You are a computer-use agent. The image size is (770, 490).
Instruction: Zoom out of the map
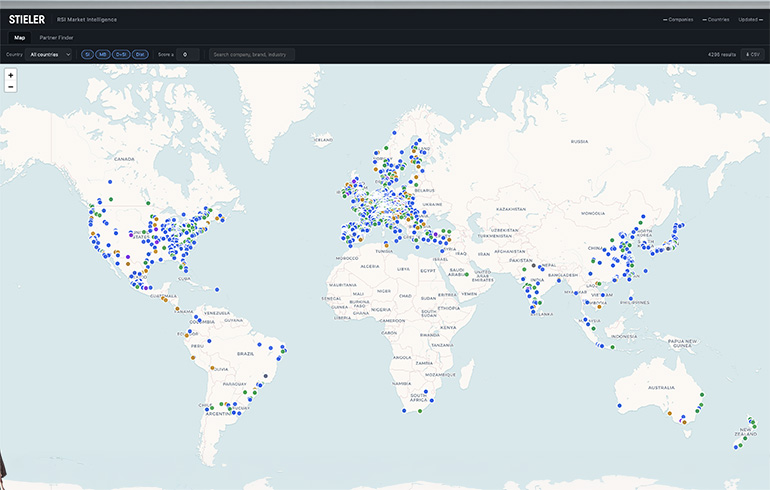tap(10, 87)
